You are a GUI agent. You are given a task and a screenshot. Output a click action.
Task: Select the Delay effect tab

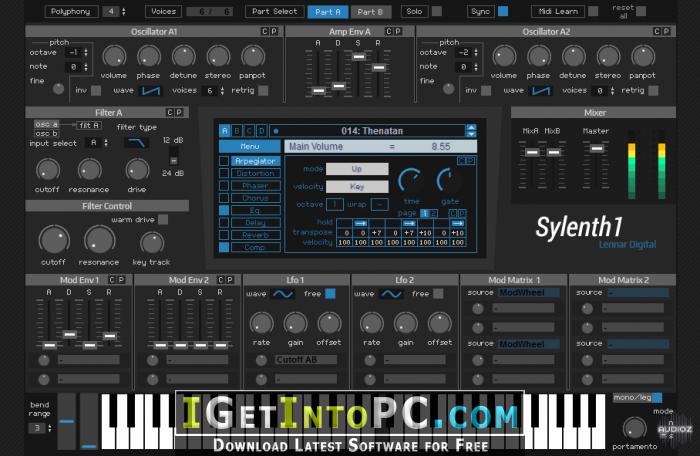(x=255, y=222)
